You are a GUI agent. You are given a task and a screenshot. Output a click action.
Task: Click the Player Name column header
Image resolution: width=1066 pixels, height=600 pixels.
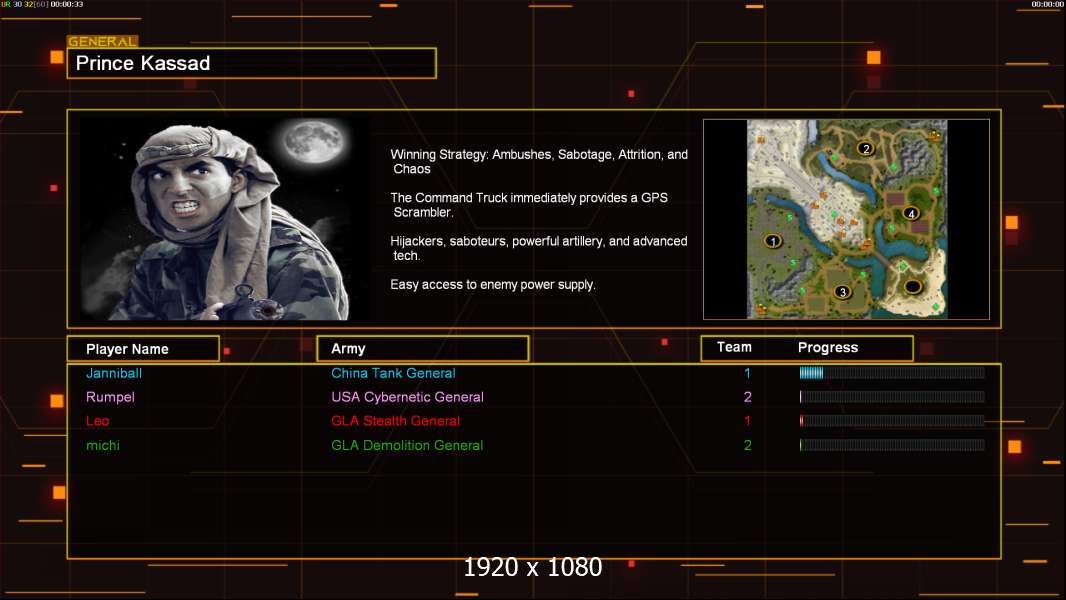(x=143, y=349)
